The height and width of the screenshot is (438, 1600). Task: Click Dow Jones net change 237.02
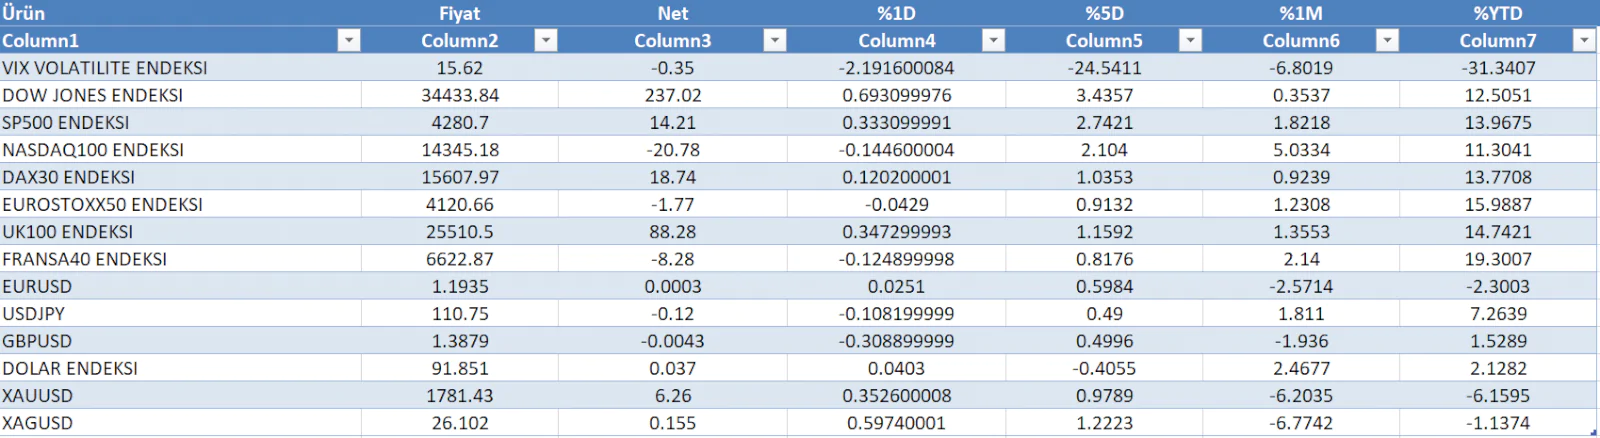coord(673,95)
